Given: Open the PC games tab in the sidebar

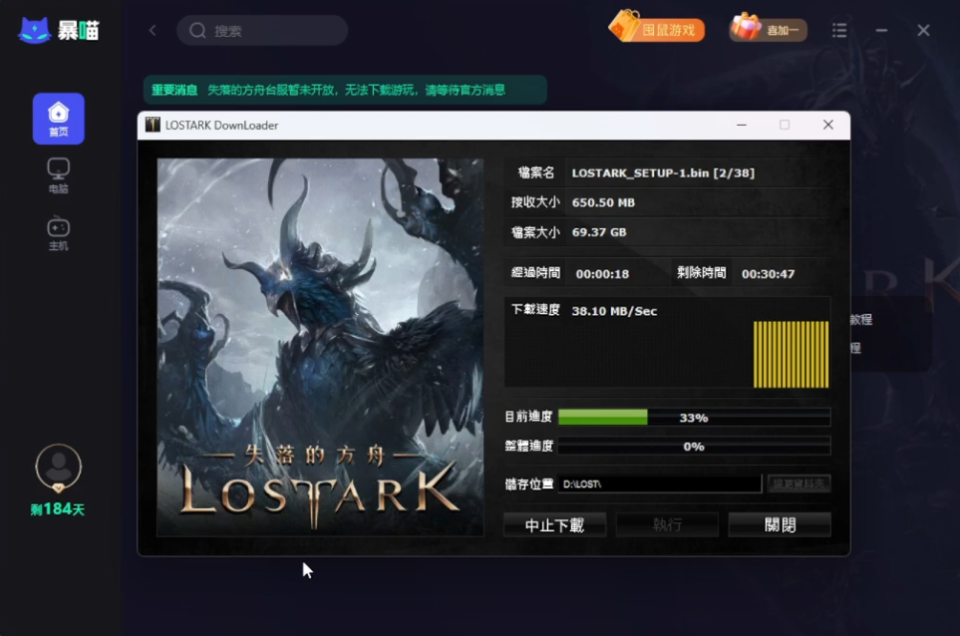Looking at the screenshot, I should point(58,176).
